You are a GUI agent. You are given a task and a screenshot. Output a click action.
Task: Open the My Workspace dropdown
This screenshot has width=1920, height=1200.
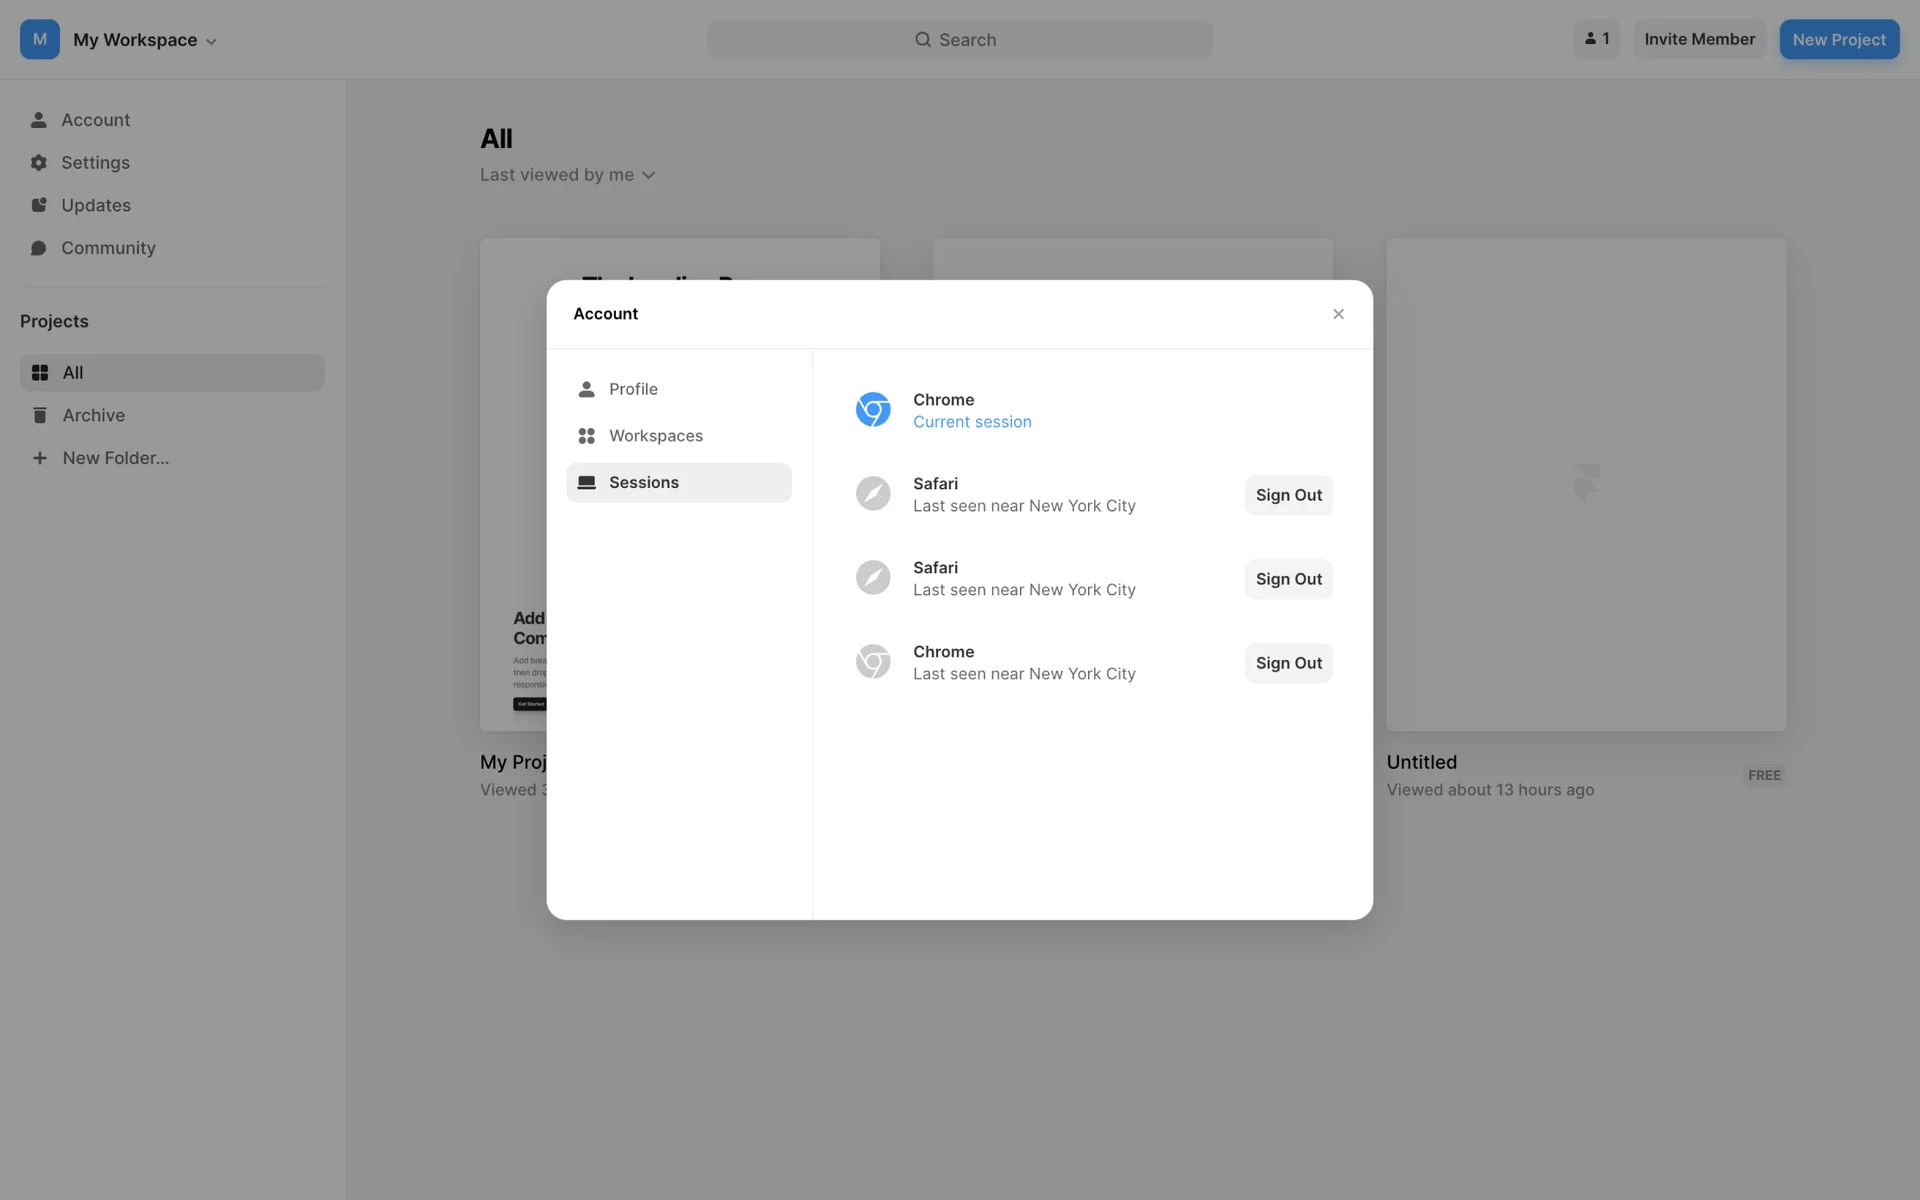coord(145,40)
